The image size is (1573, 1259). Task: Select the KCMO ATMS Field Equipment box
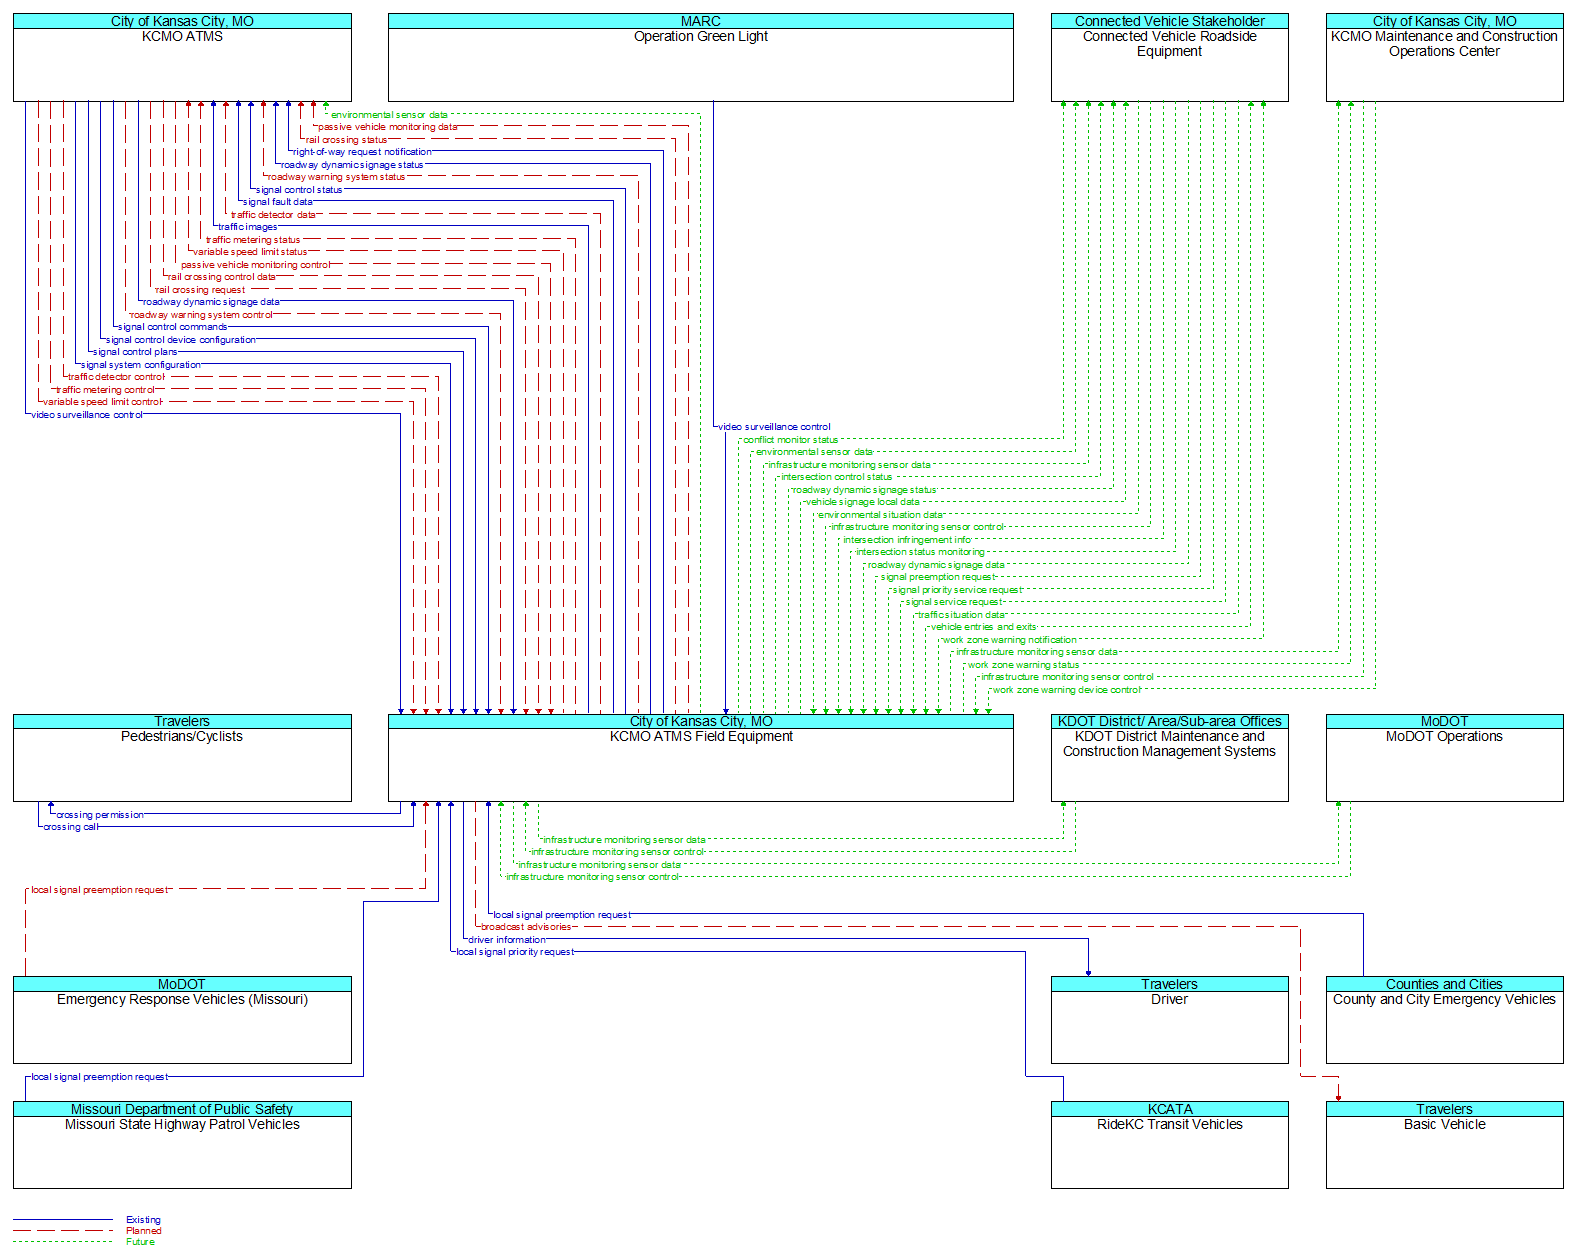(x=700, y=758)
